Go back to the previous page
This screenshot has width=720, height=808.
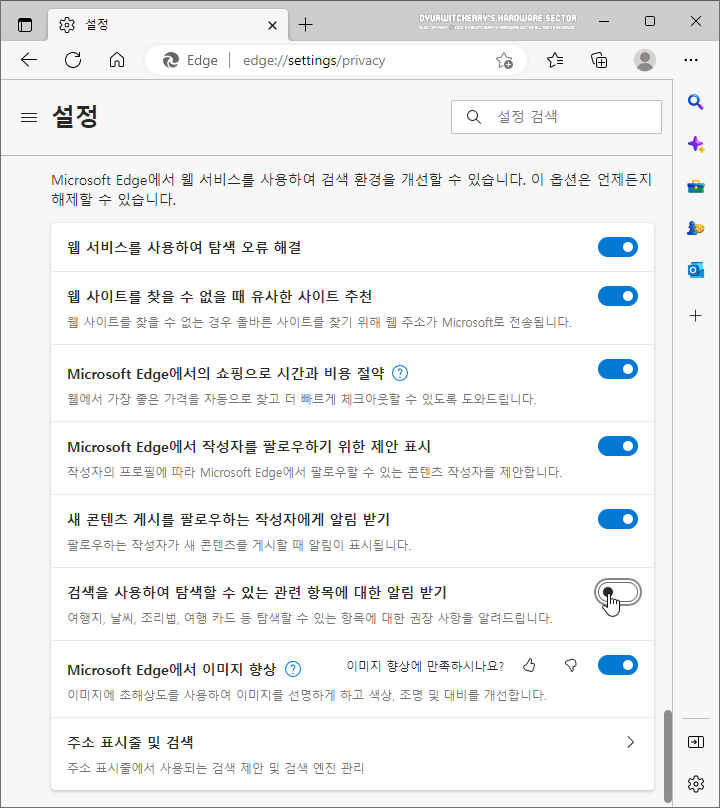click(29, 60)
